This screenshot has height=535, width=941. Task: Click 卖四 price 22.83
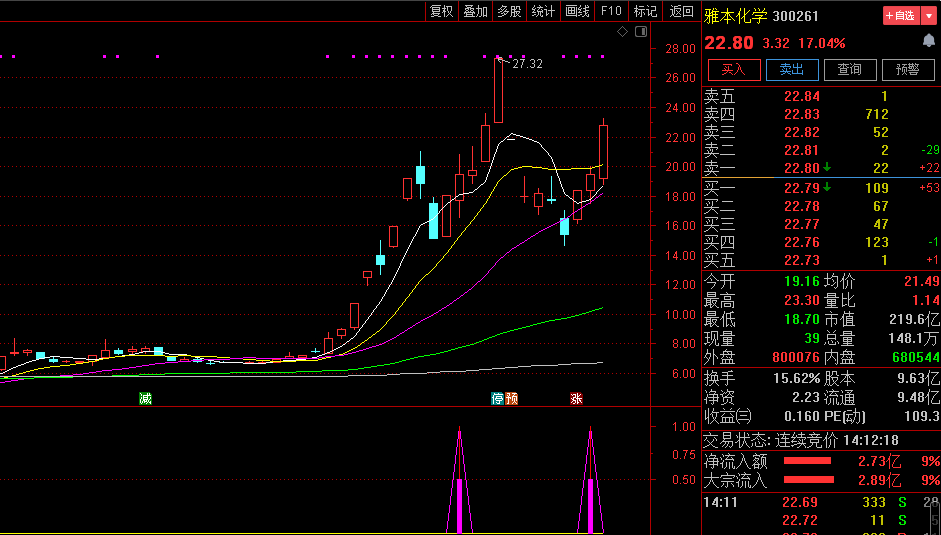click(x=802, y=114)
